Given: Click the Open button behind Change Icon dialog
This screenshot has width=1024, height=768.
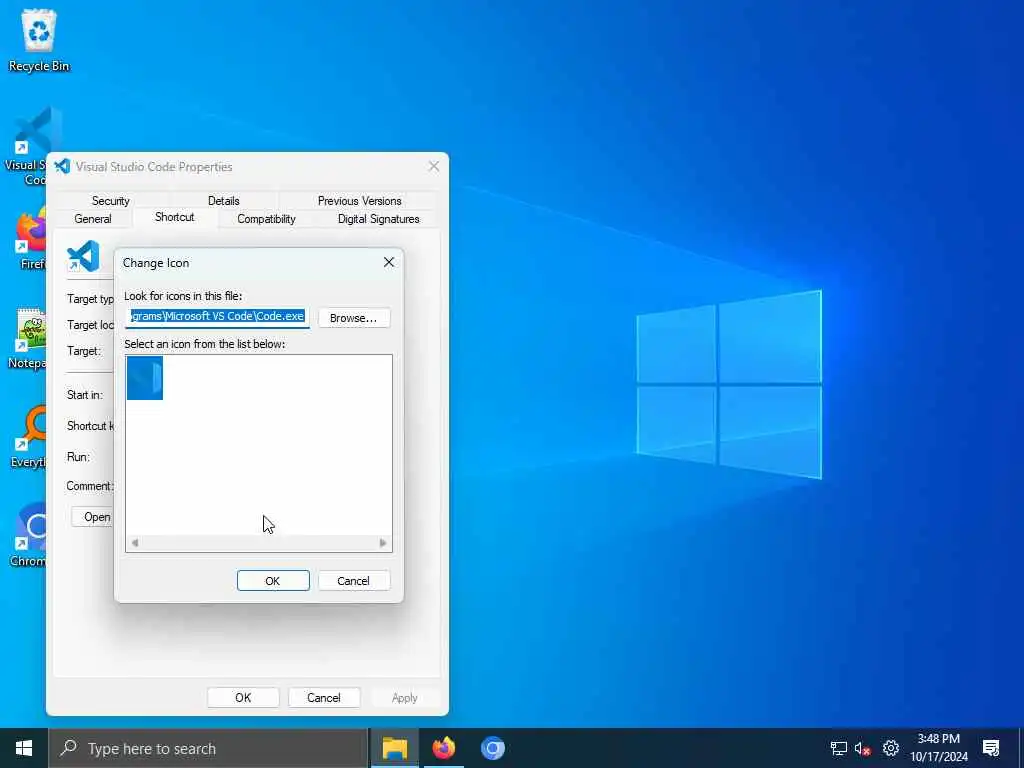Looking at the screenshot, I should point(92,517).
